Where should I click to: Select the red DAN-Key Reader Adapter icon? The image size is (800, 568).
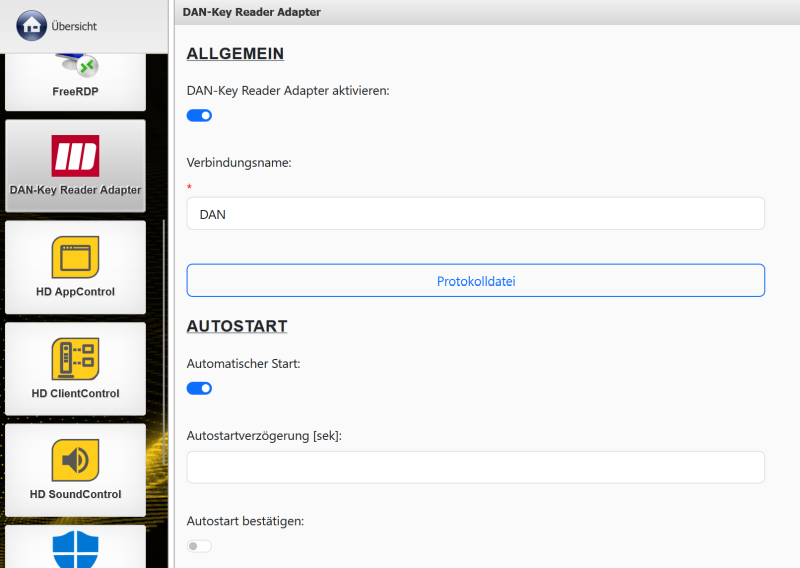point(75,156)
